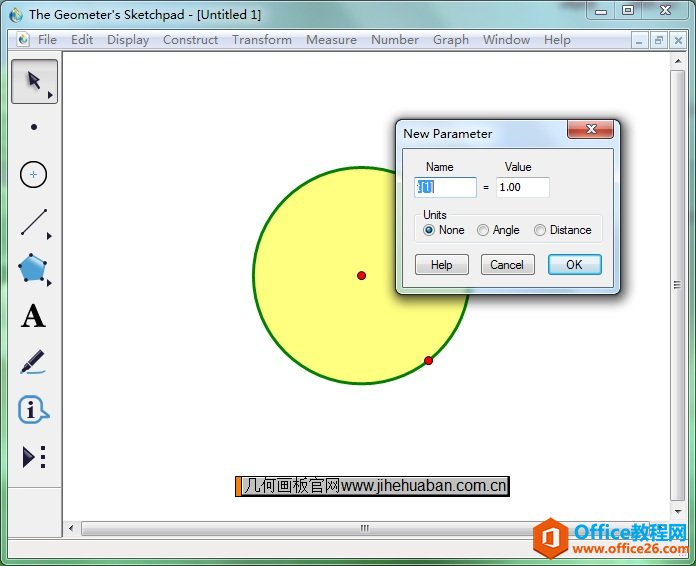
Task: Open the Custom Tools button
Action: (x=34, y=457)
